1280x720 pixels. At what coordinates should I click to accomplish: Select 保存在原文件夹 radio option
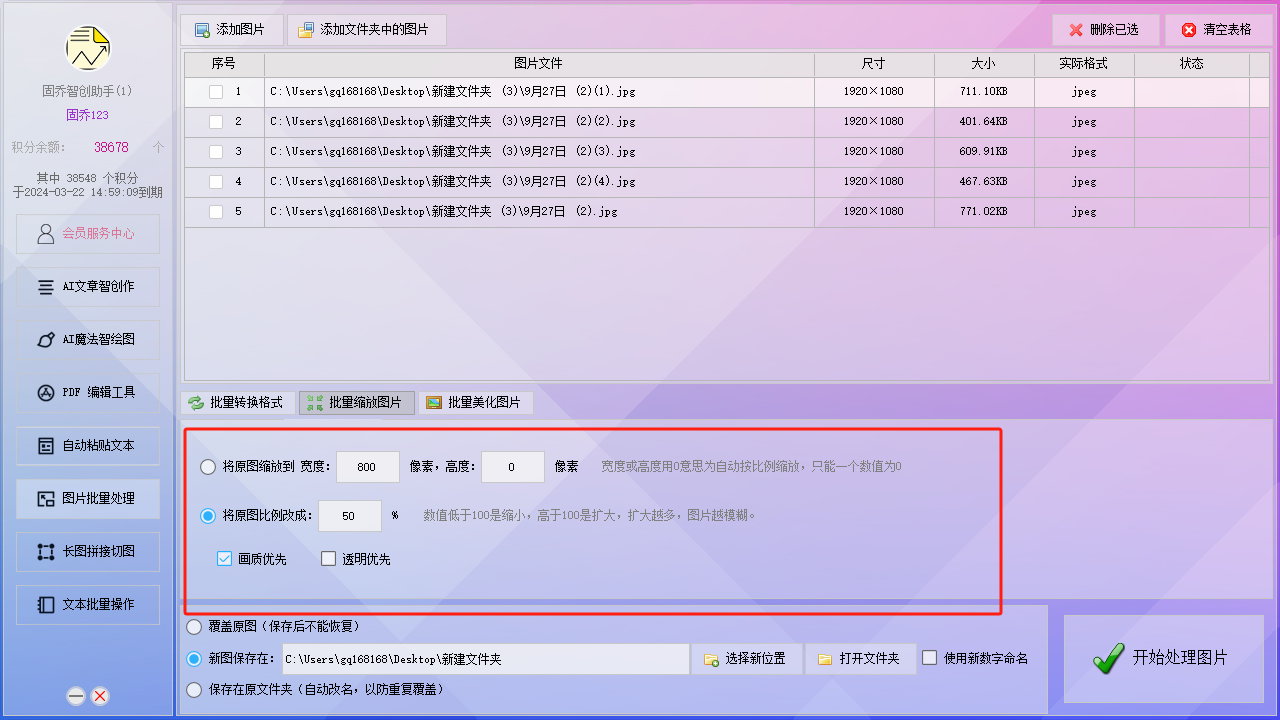click(194, 690)
